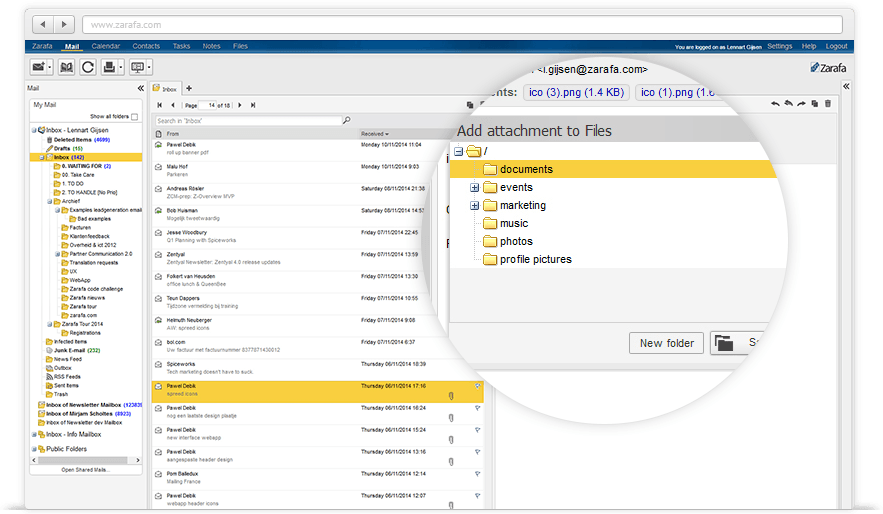Collapse the right preview panel chevron
The height and width of the screenshot is (514, 883).
[846, 87]
